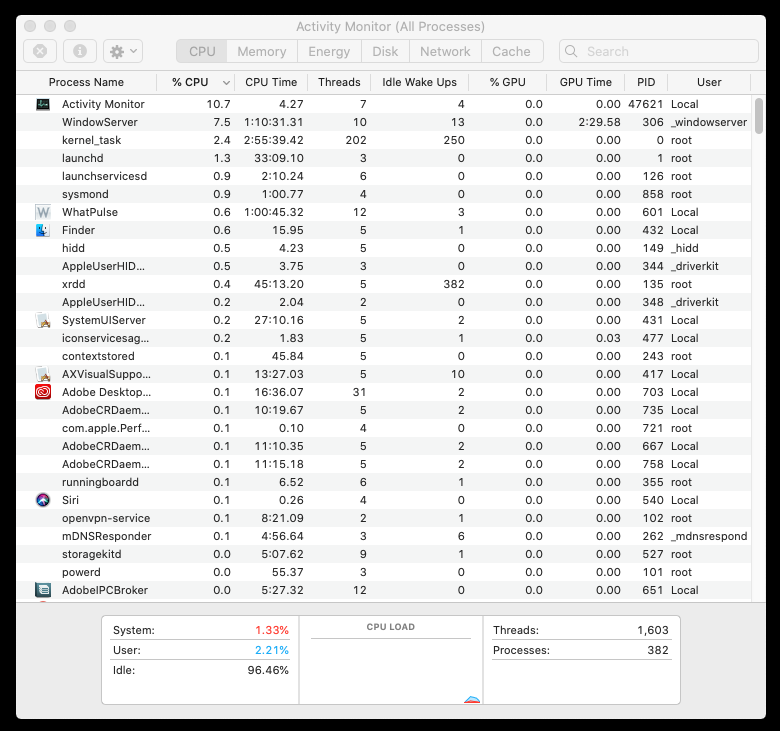780x731 pixels.
Task: Click the SystemUIServer row icon
Action: 43,320
